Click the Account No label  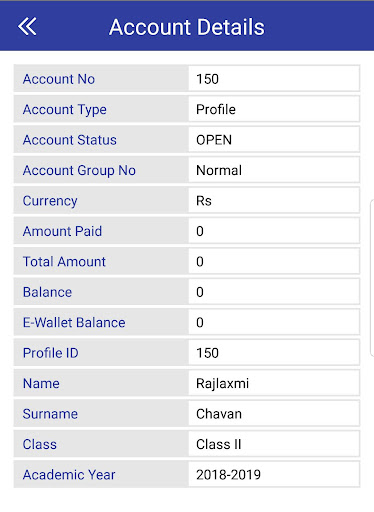tap(59, 79)
